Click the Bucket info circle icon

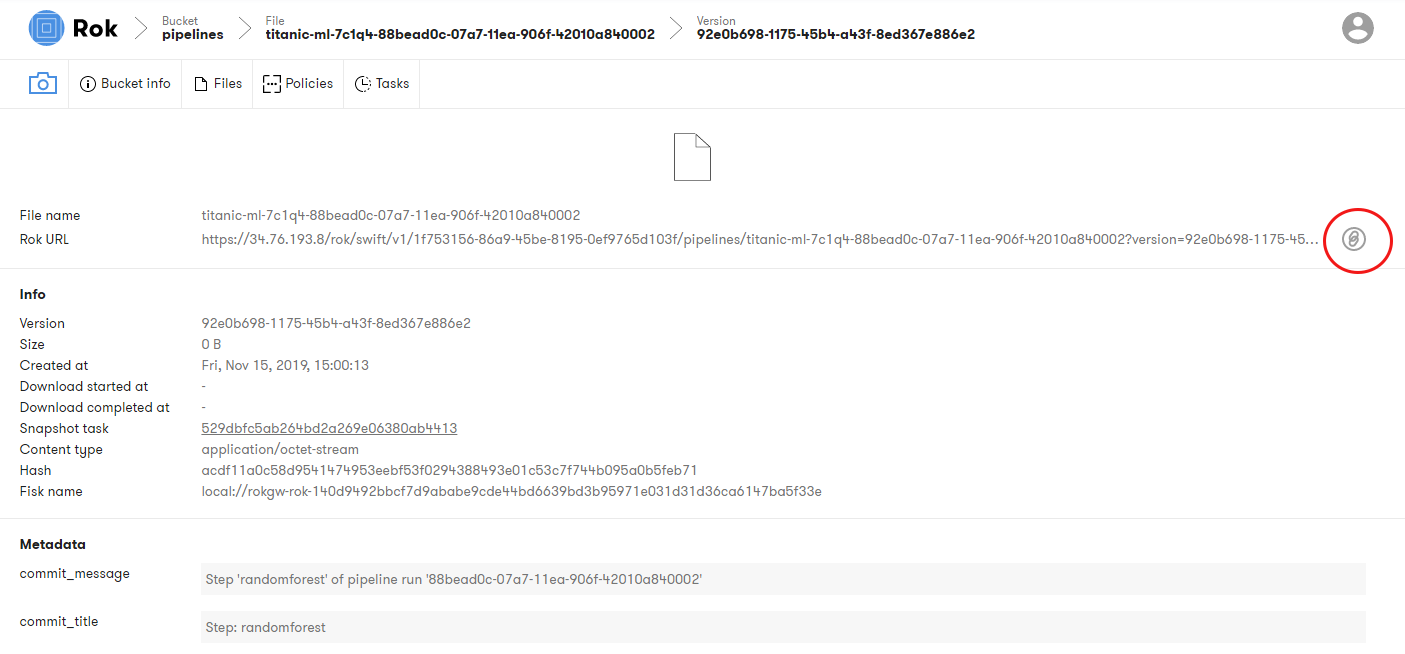88,84
